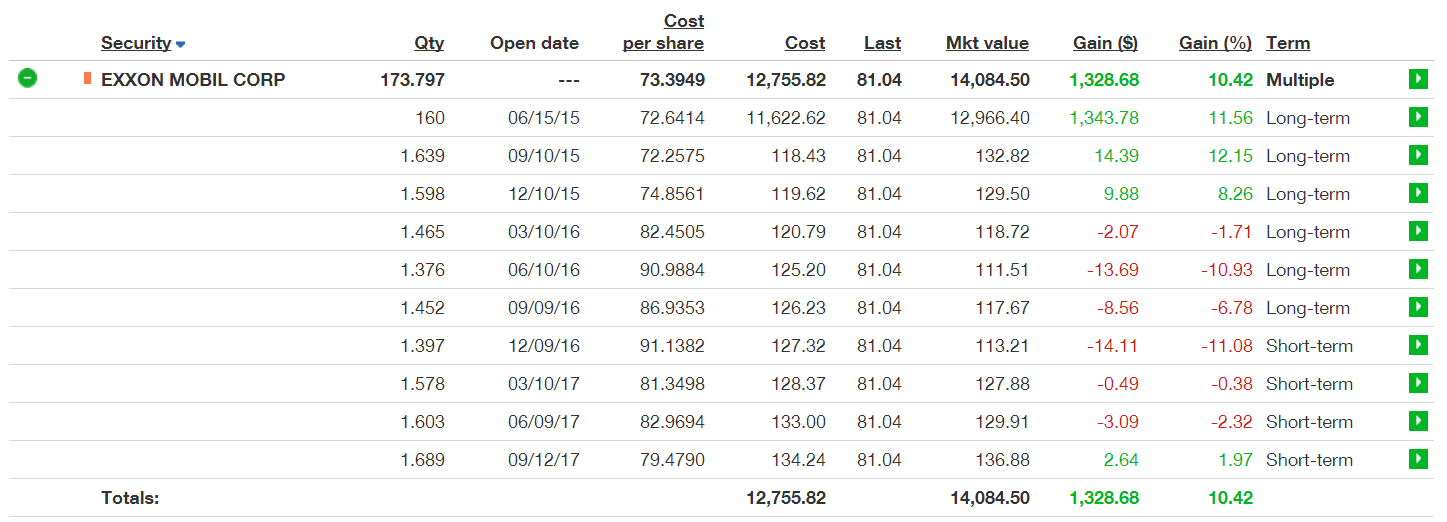The image size is (1447, 522).
Task: Click the loss value -2.07
Action: coord(1117,231)
